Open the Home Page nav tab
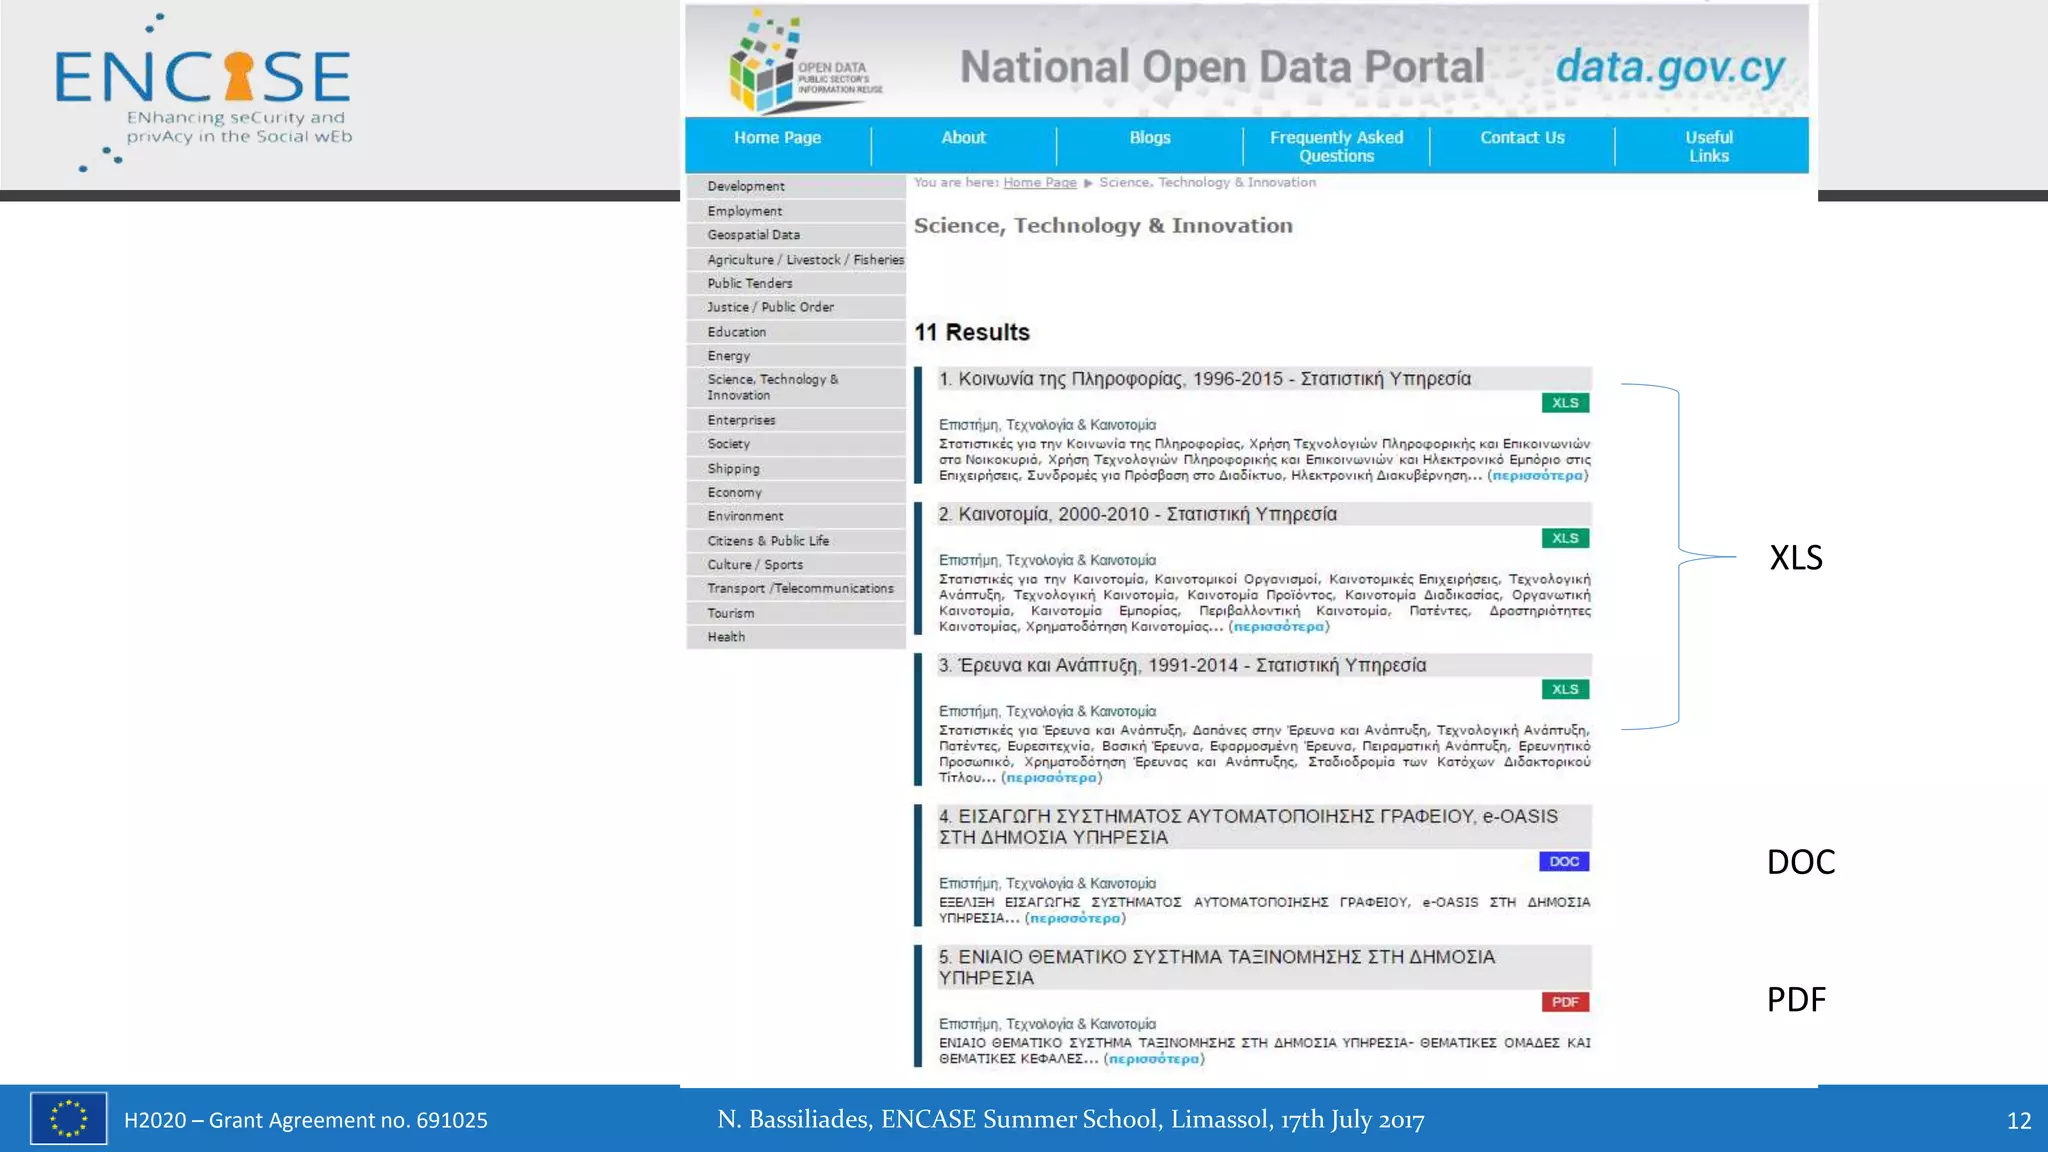Image resolution: width=2048 pixels, height=1152 pixels. point(777,138)
